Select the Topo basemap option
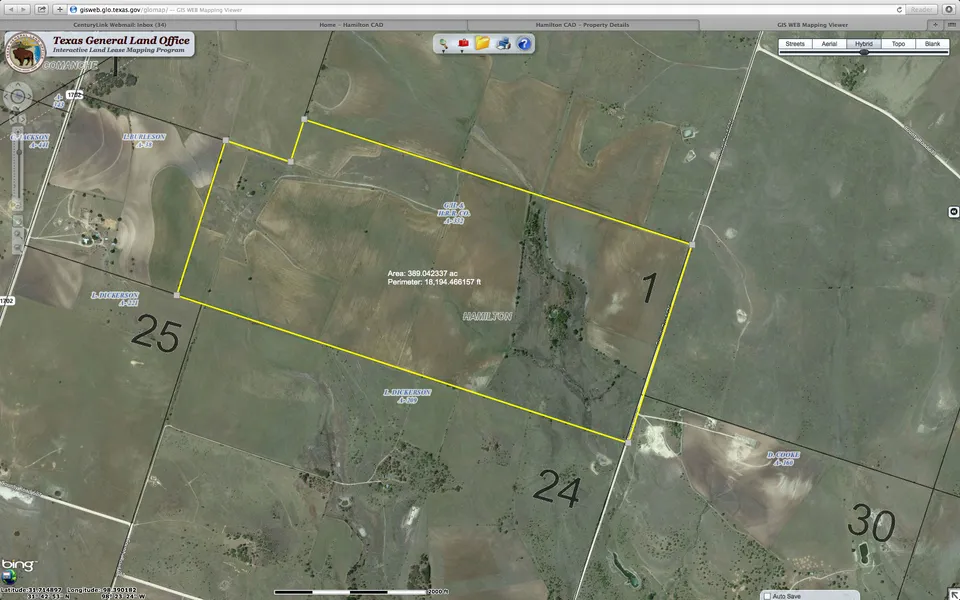Screen dimensions: 960x600 click(x=898, y=44)
